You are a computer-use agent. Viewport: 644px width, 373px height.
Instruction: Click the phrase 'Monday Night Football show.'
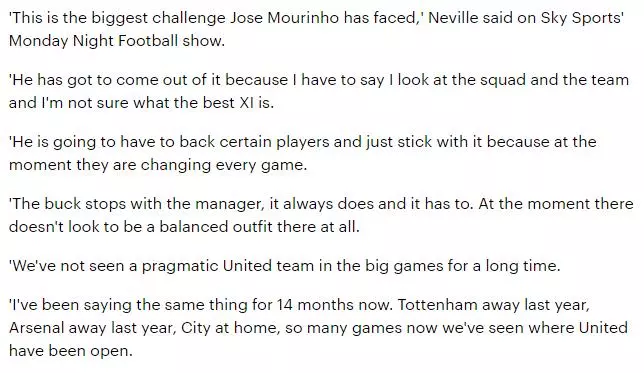(117, 41)
